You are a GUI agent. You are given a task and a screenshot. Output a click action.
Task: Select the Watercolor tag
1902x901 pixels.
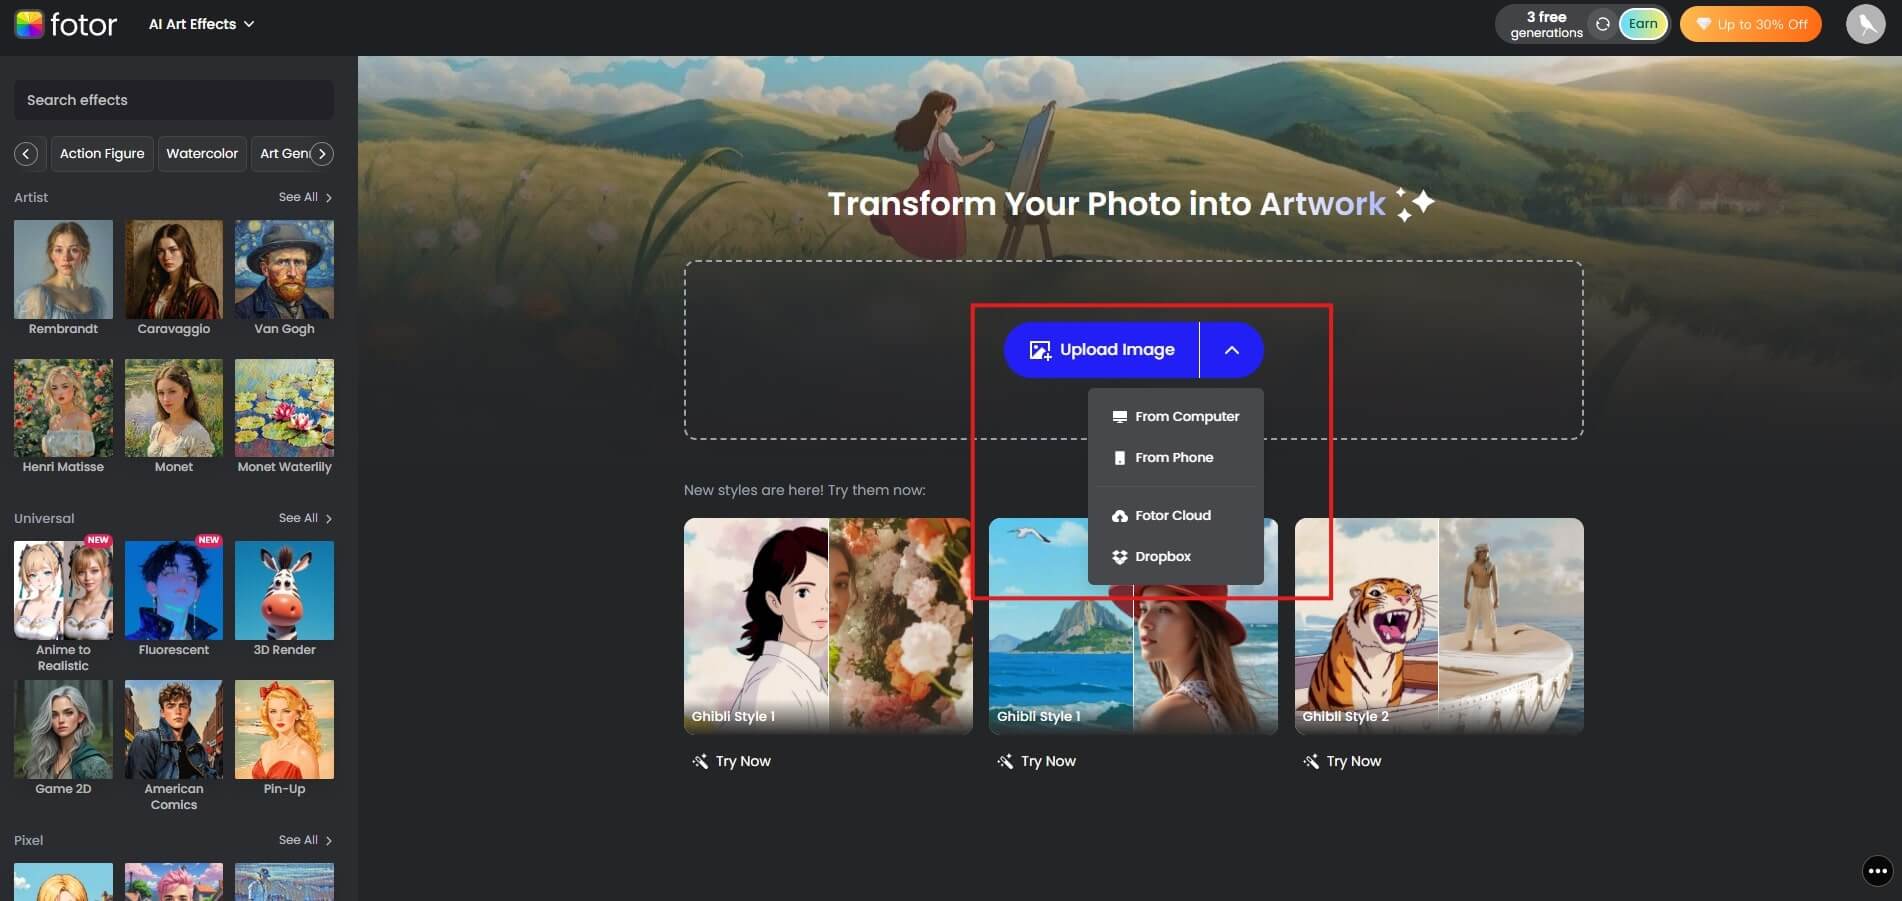(x=202, y=154)
